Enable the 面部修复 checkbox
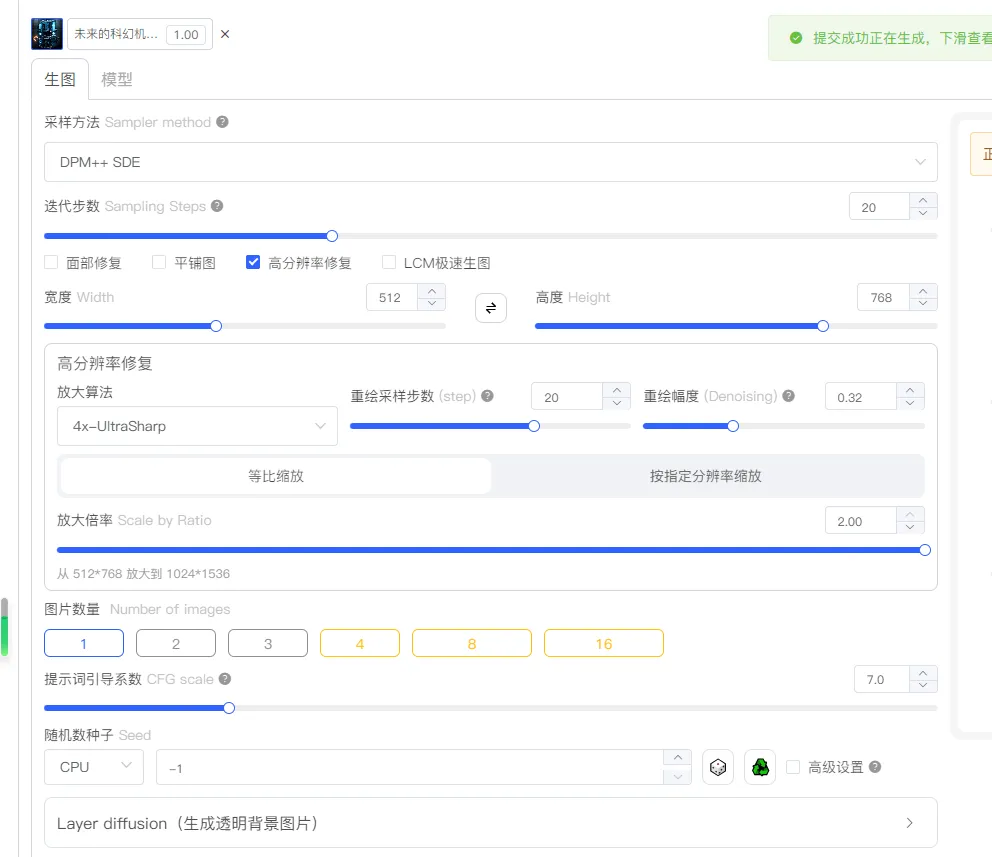The image size is (992, 857). point(51,263)
